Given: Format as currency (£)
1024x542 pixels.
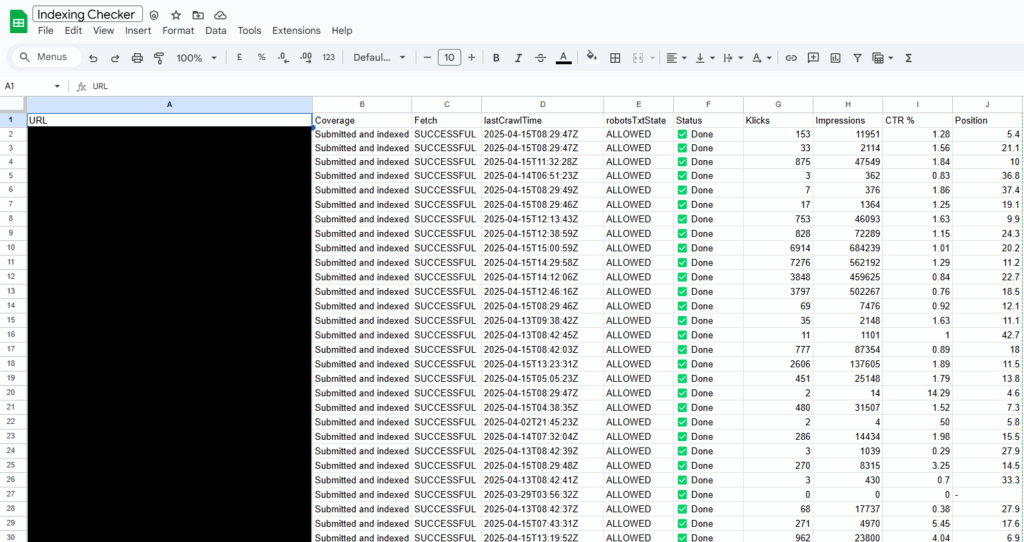Looking at the screenshot, I should (x=240, y=57).
